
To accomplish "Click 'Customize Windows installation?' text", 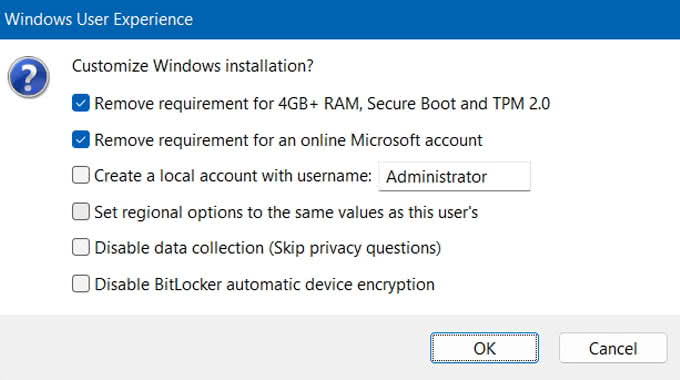I will click(193, 66).
